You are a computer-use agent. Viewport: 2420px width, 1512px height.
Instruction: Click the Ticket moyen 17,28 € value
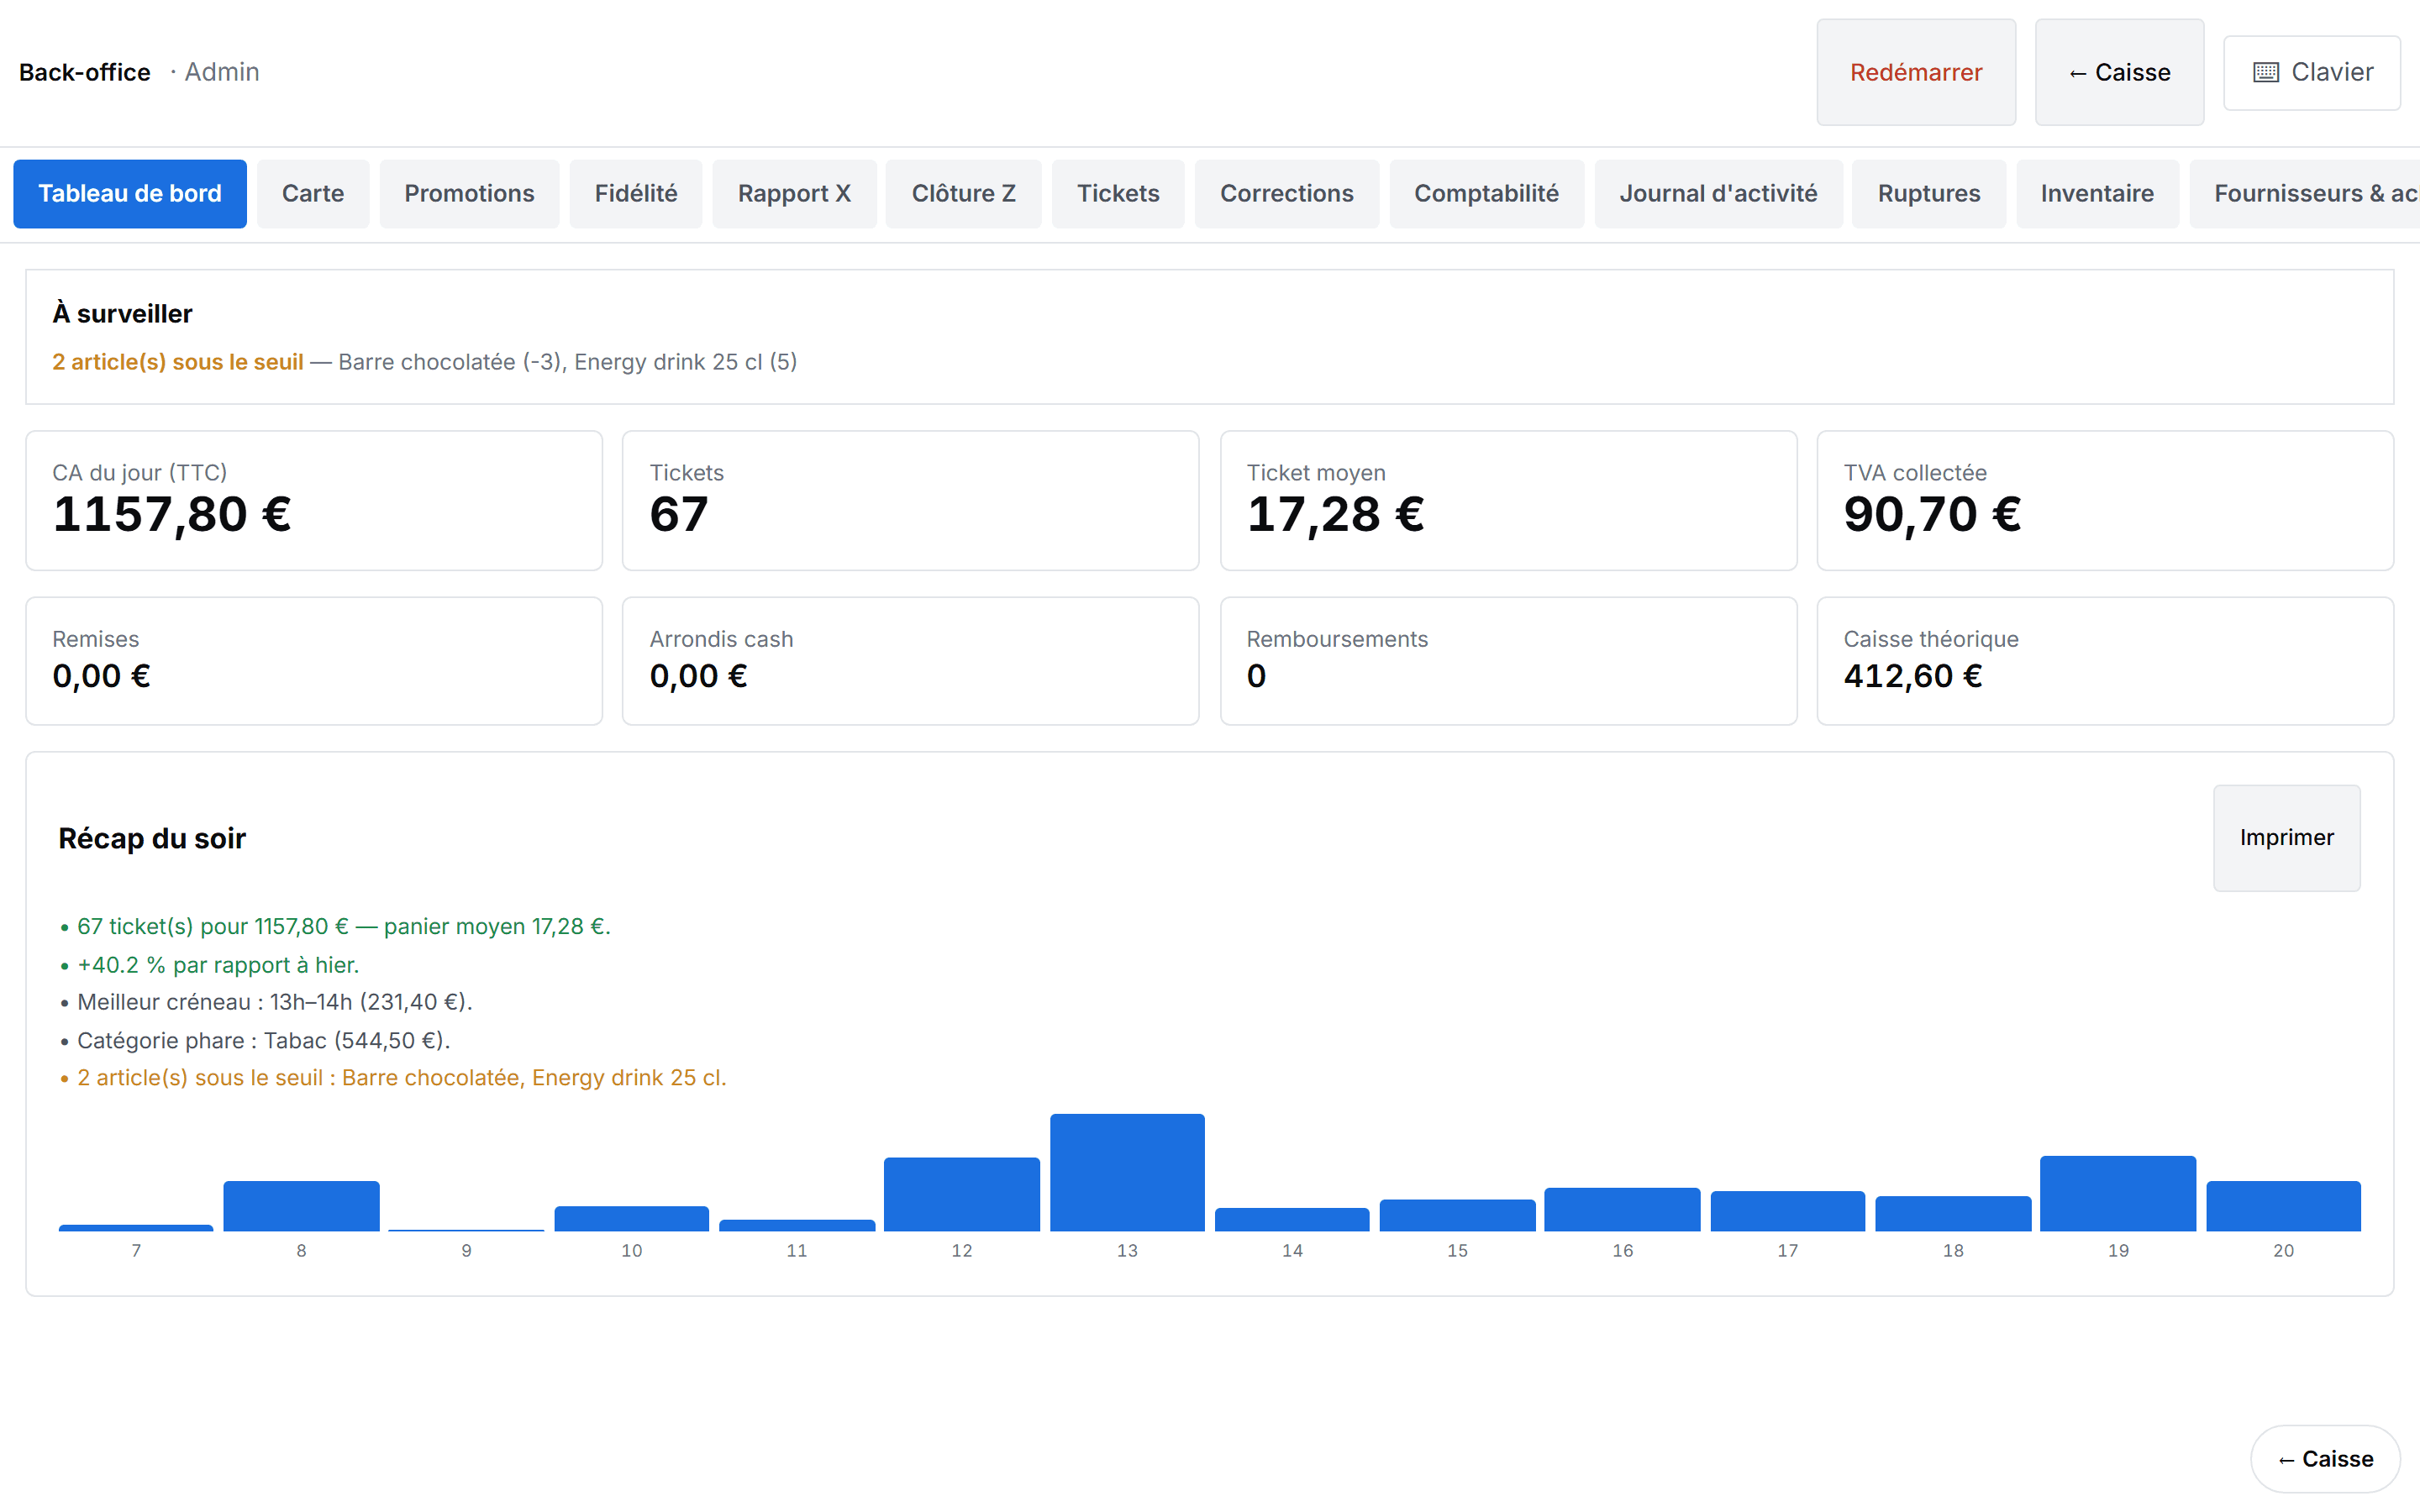pyautogui.click(x=1335, y=515)
